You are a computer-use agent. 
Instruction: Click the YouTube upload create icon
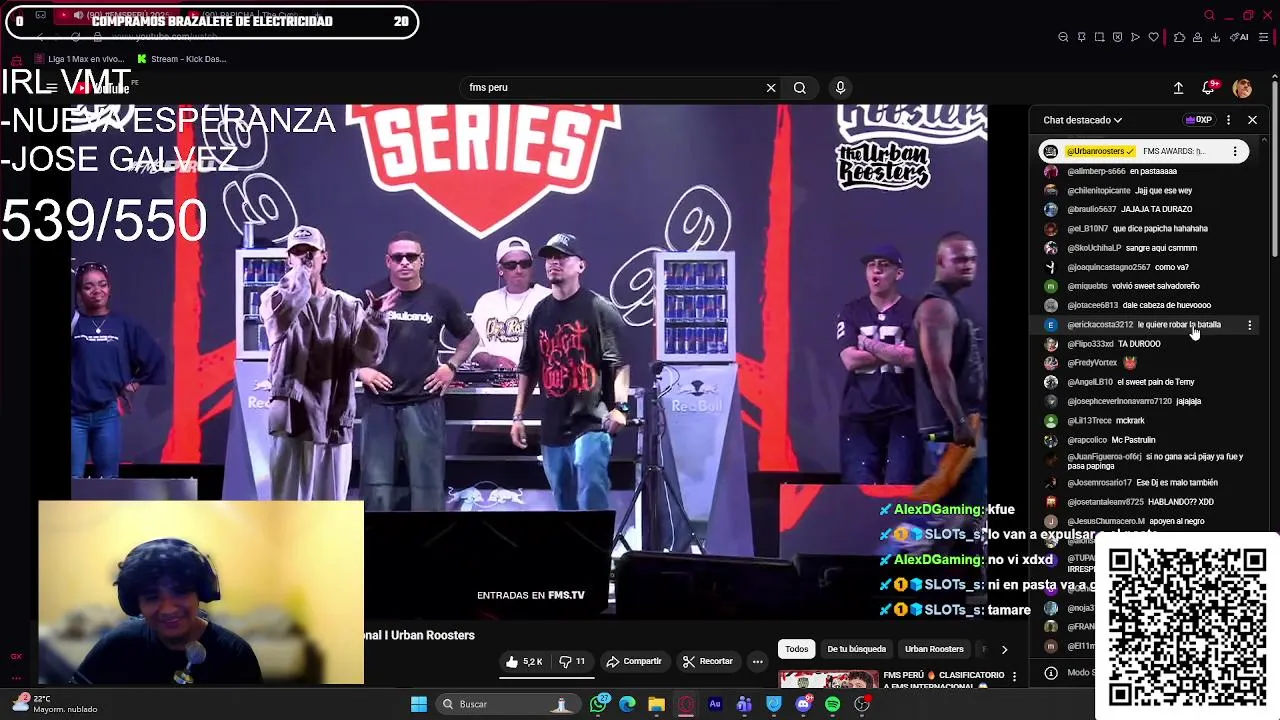coord(1178,88)
